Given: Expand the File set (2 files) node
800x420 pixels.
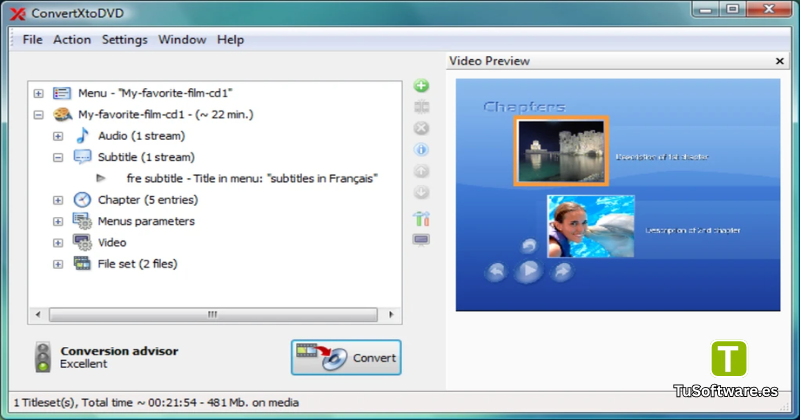Looking at the screenshot, I should coord(58,264).
